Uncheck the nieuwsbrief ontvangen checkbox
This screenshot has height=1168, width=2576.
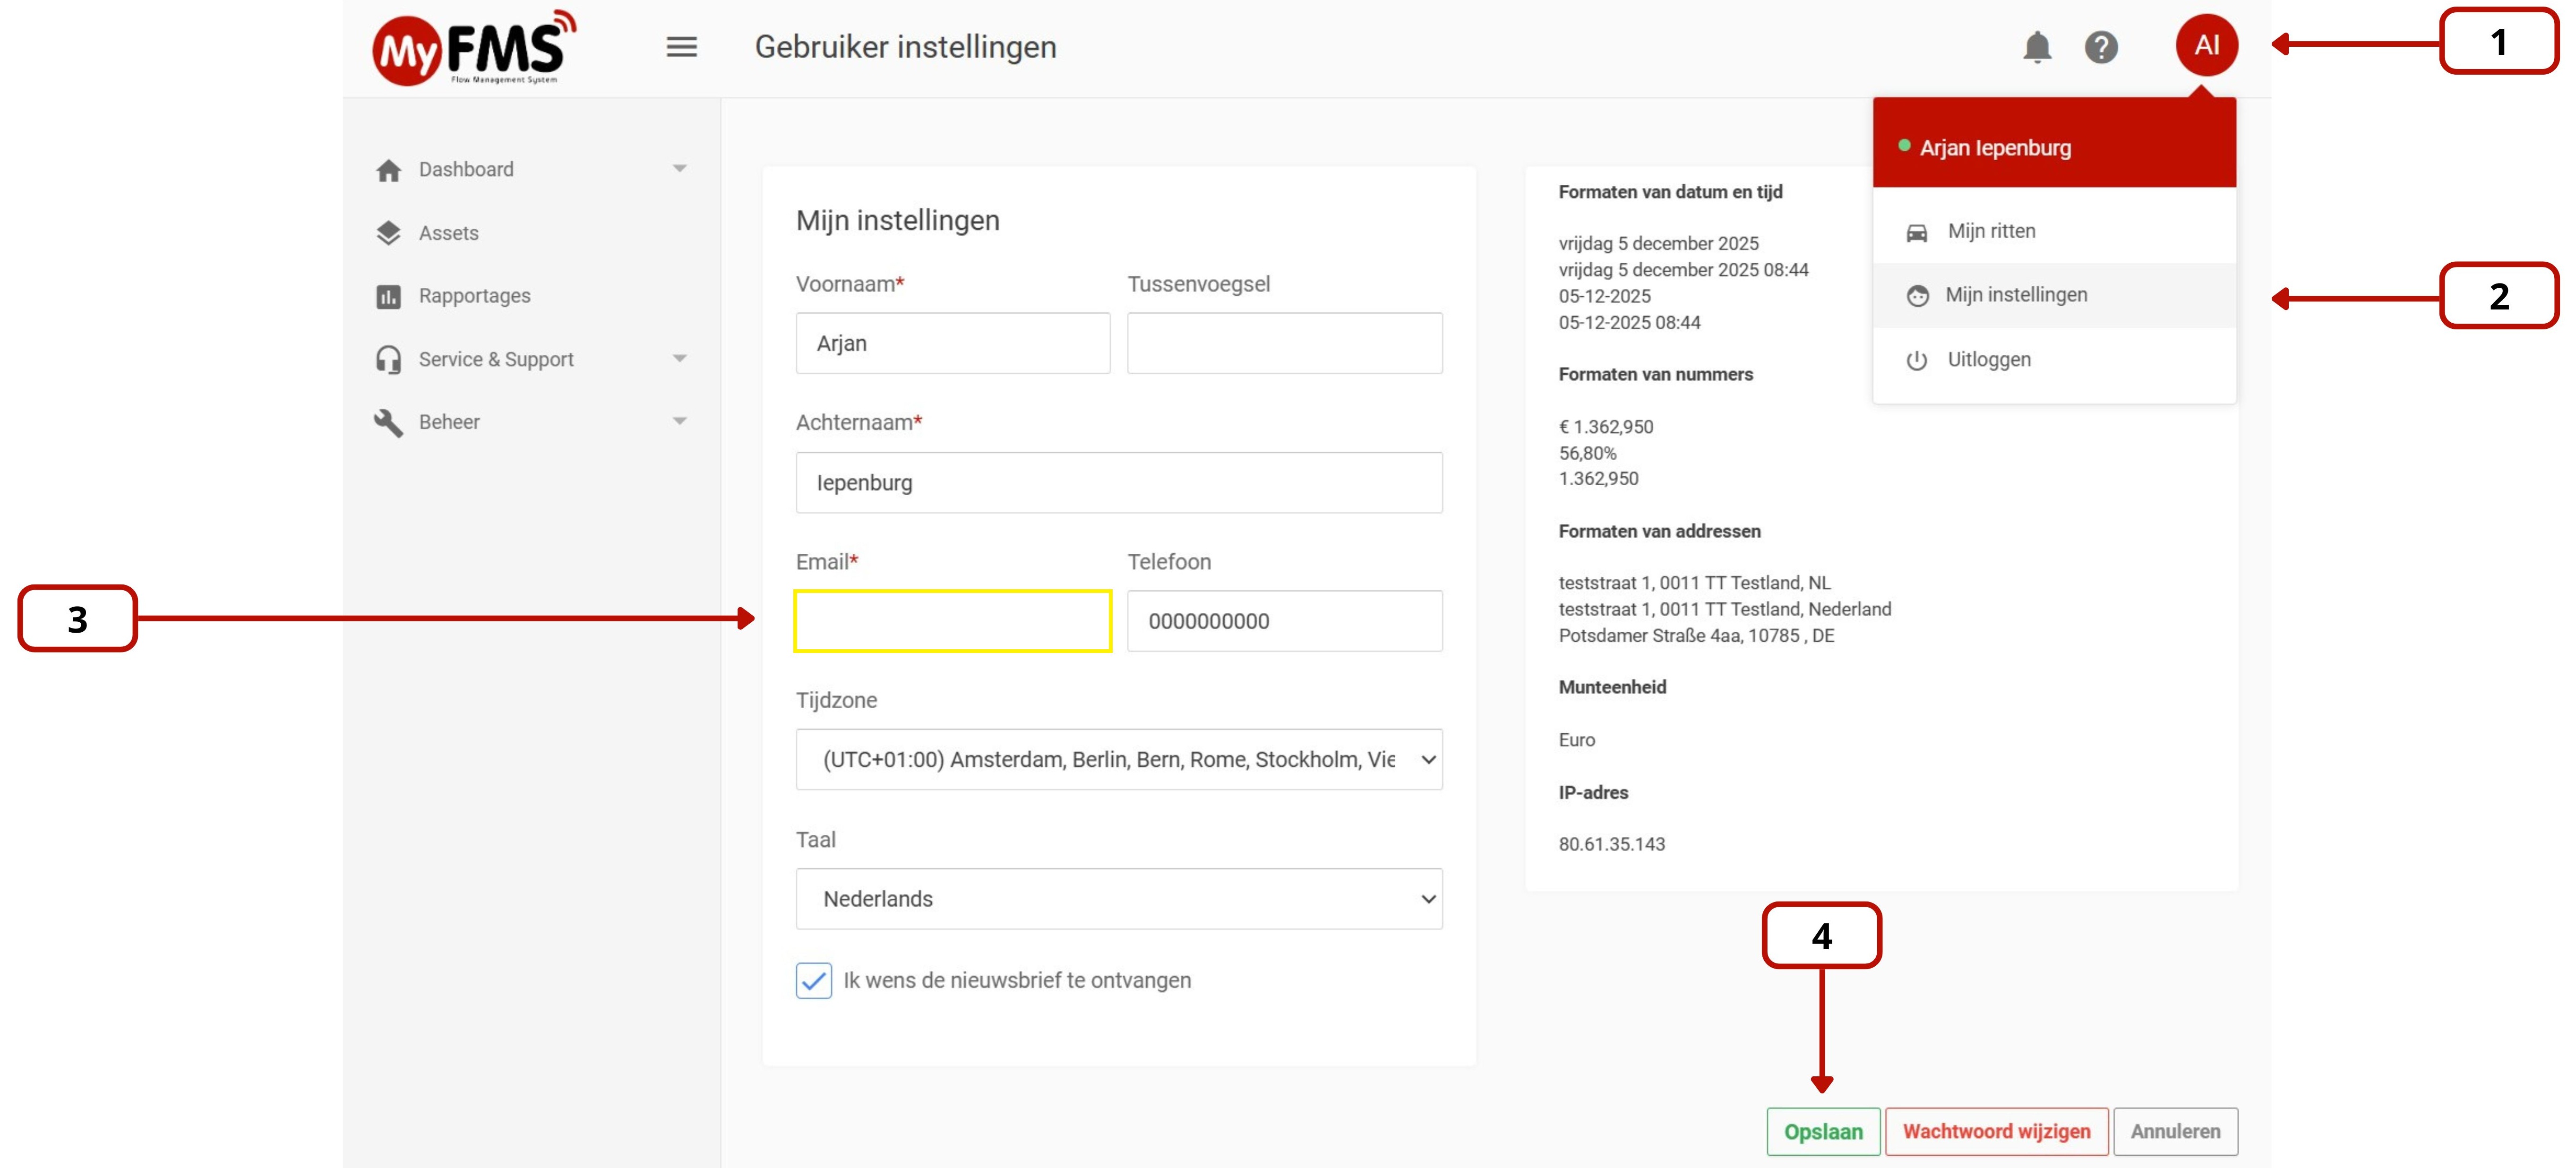coord(813,980)
